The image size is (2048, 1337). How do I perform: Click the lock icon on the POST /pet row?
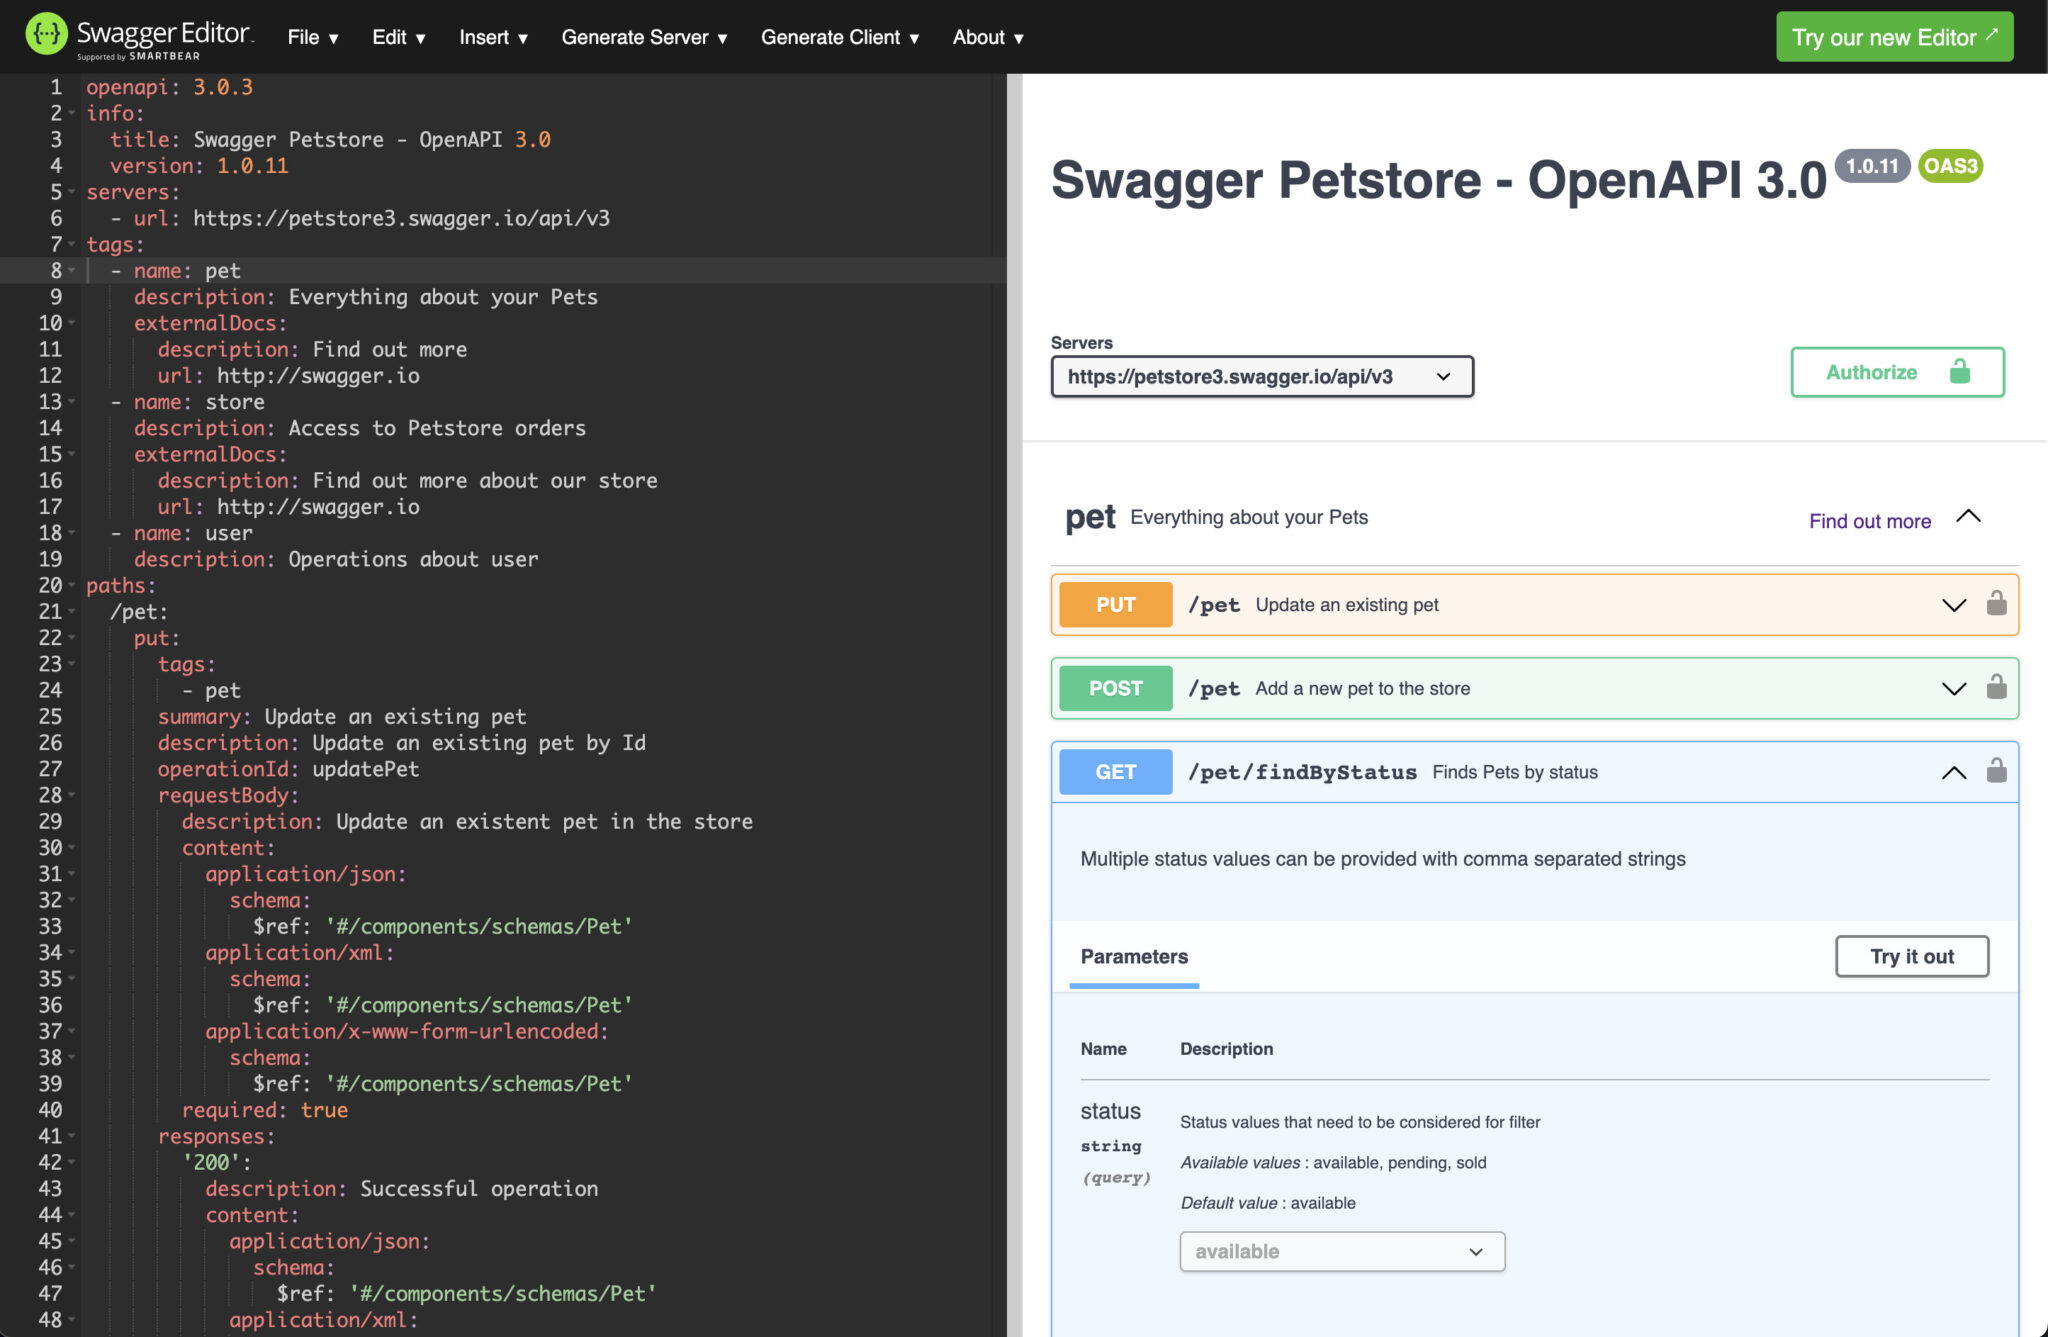coord(1996,687)
